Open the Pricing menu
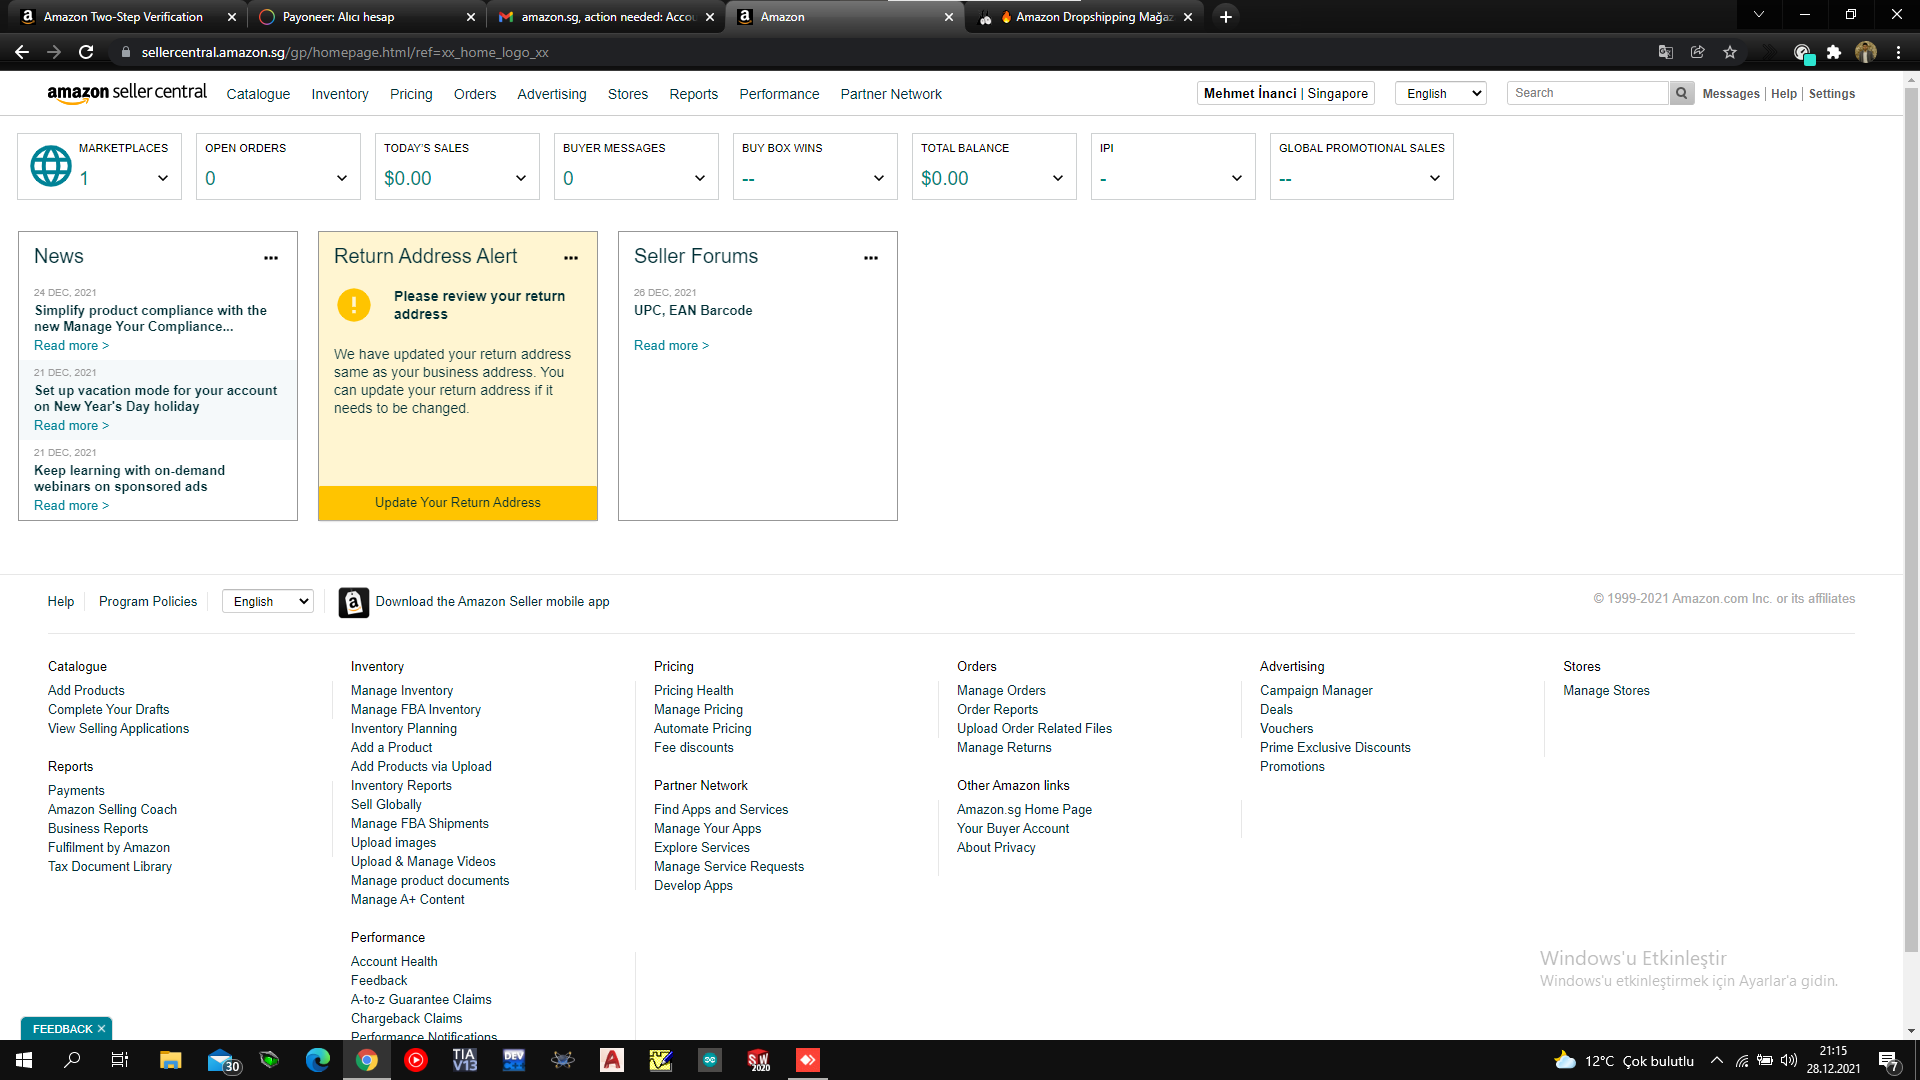The height and width of the screenshot is (1080, 1920). pyautogui.click(x=411, y=94)
